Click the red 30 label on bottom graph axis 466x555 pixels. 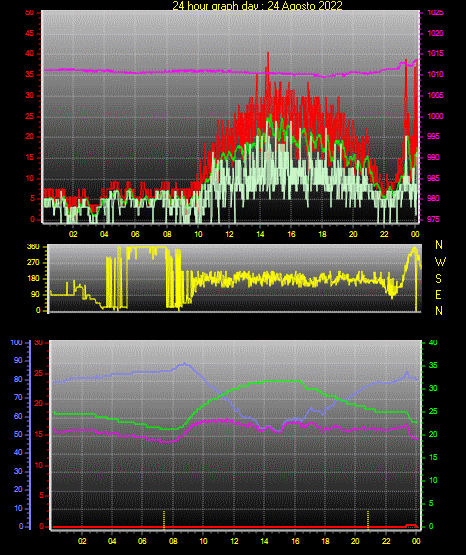pos(39,343)
